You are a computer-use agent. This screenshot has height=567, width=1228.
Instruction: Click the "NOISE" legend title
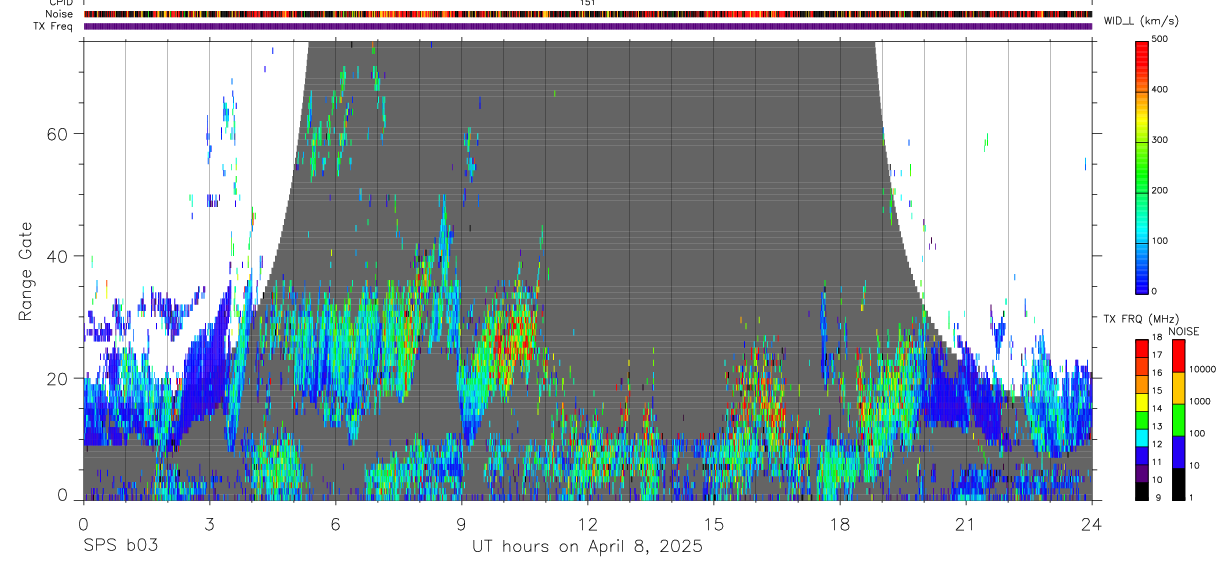pos(1184,331)
